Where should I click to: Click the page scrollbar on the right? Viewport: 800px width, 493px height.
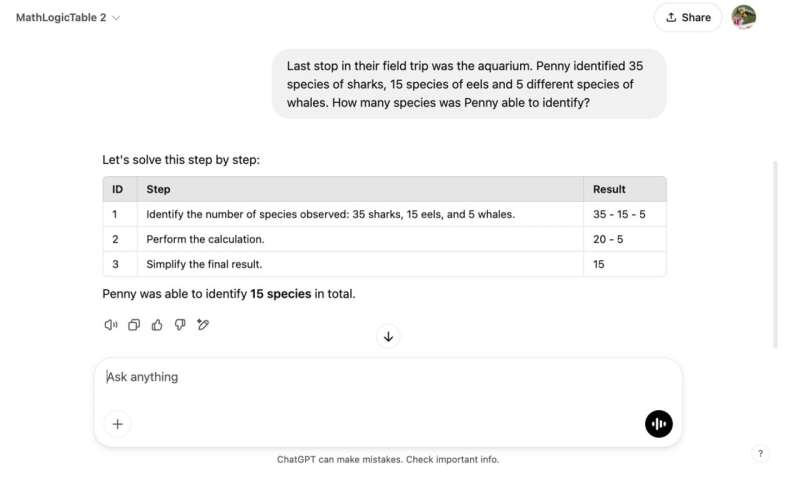pyautogui.click(x=776, y=250)
